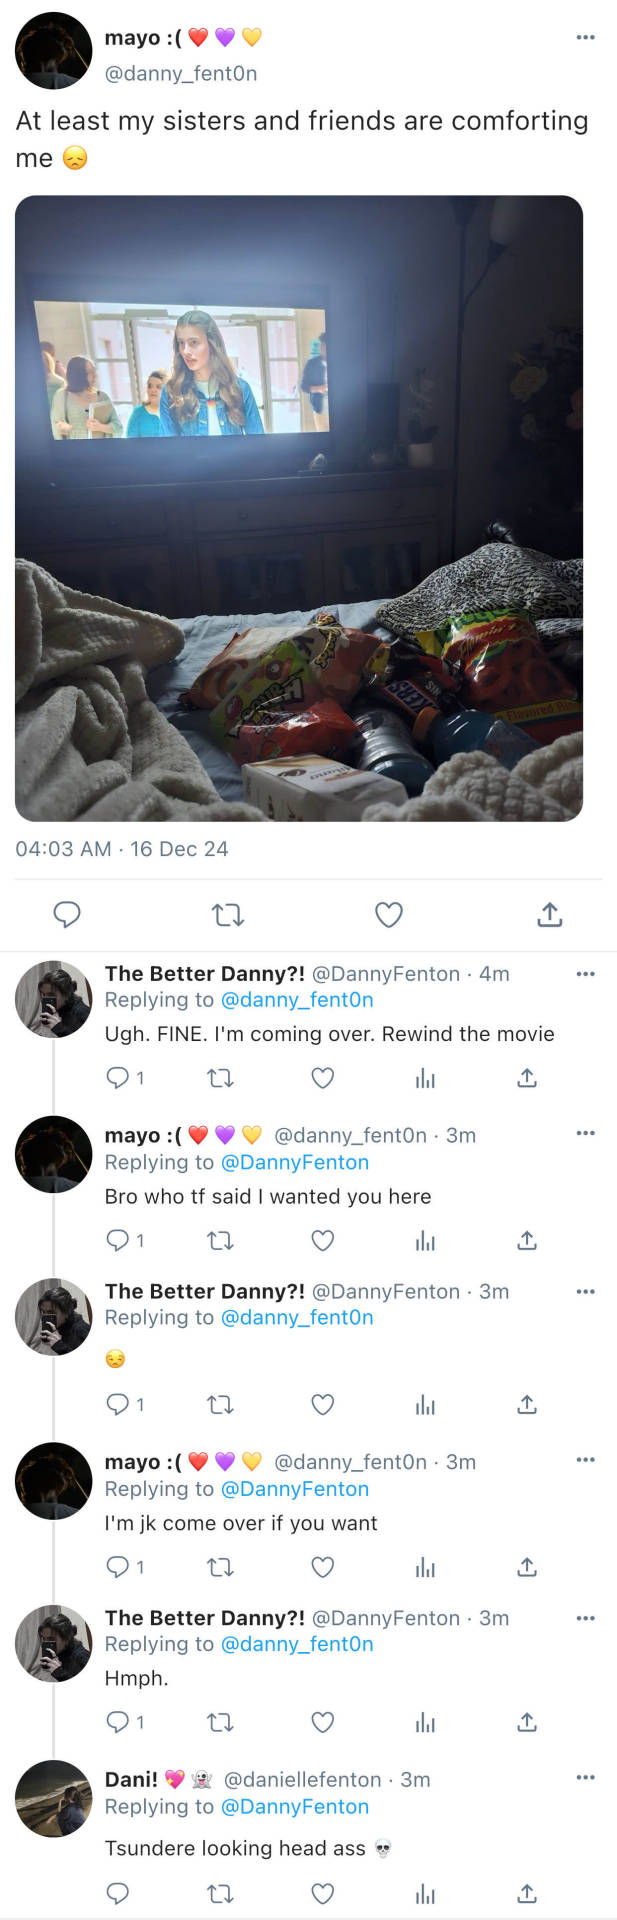Image resolution: width=617 pixels, height=1920 pixels.
Task: Share the main tweet by mayo
Action: 549,914
